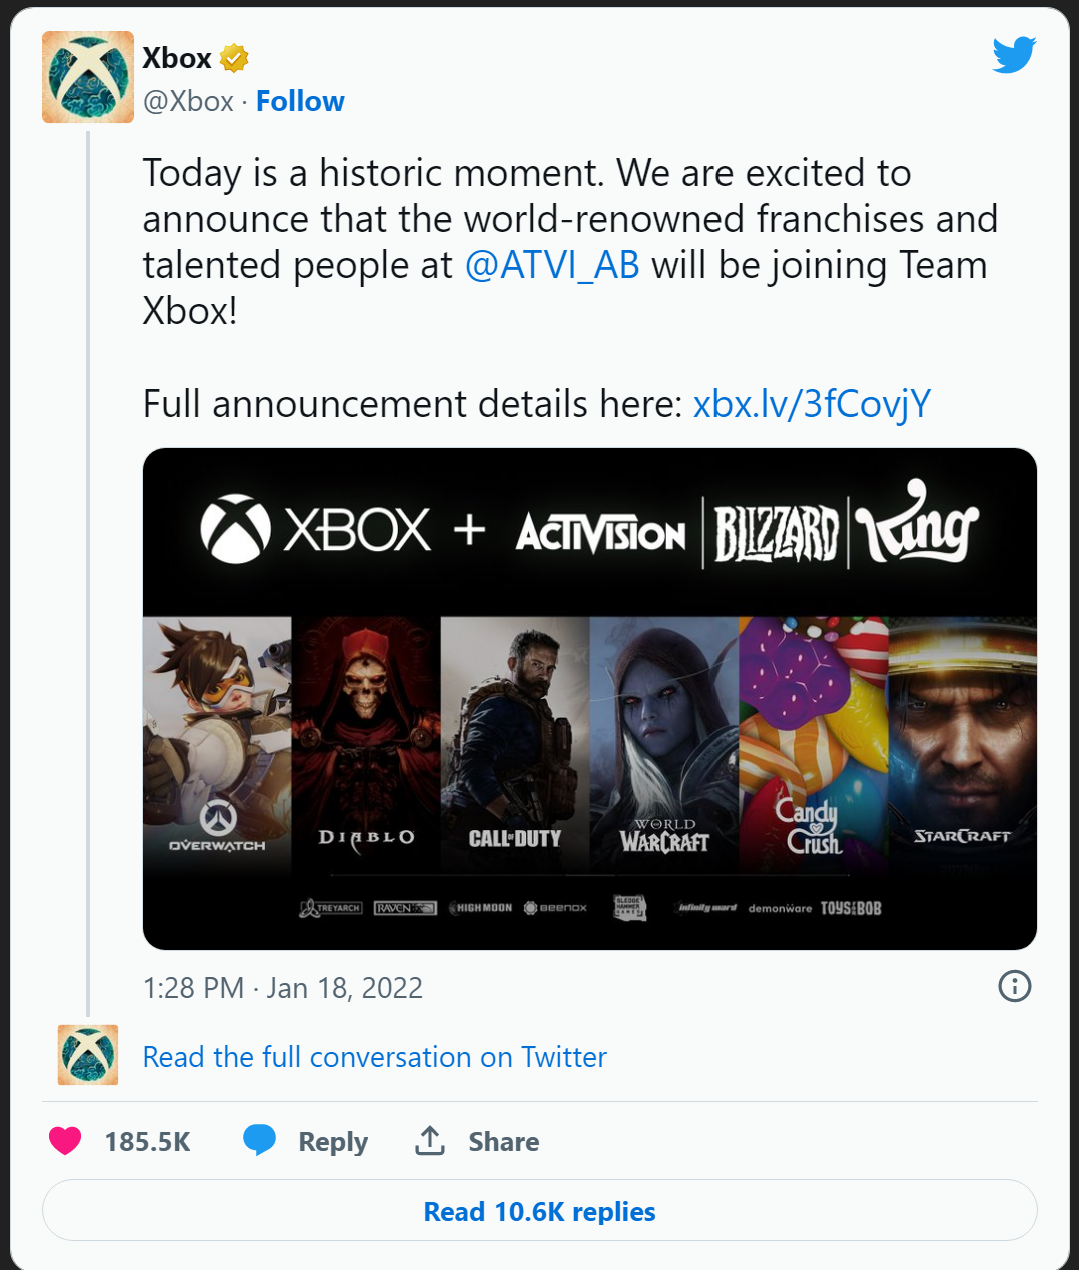Click the Share label text
This screenshot has width=1079, height=1270.
(503, 1142)
